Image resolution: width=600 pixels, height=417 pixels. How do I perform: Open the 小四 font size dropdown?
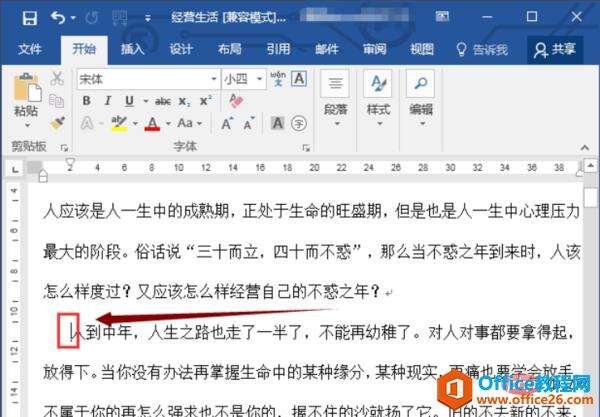259,79
